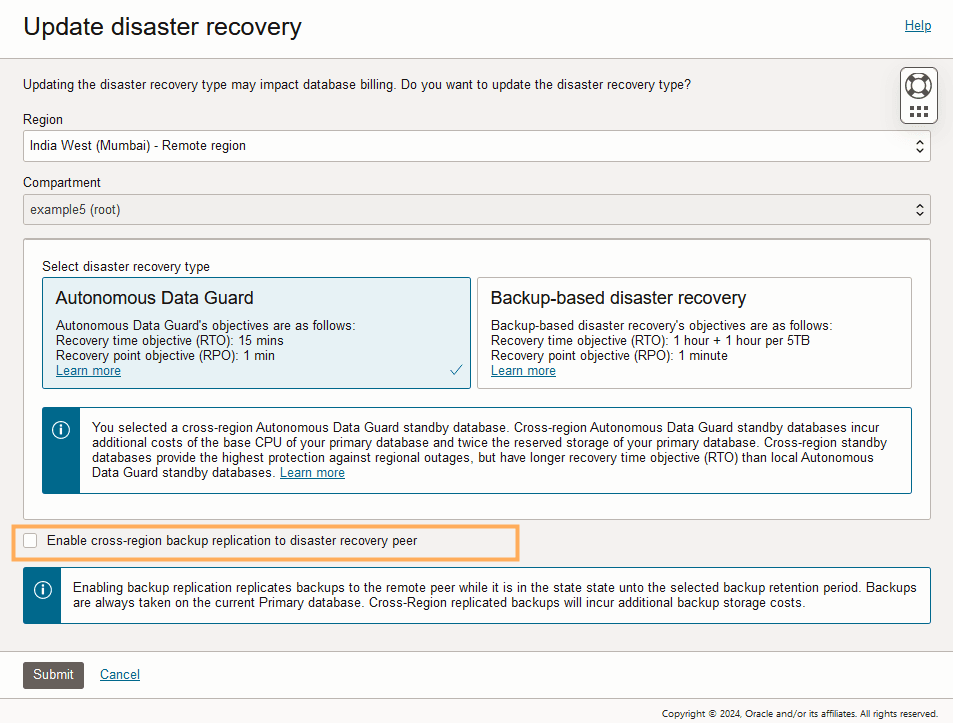953x723 pixels.
Task: Click the Cancel link
Action: pos(120,674)
